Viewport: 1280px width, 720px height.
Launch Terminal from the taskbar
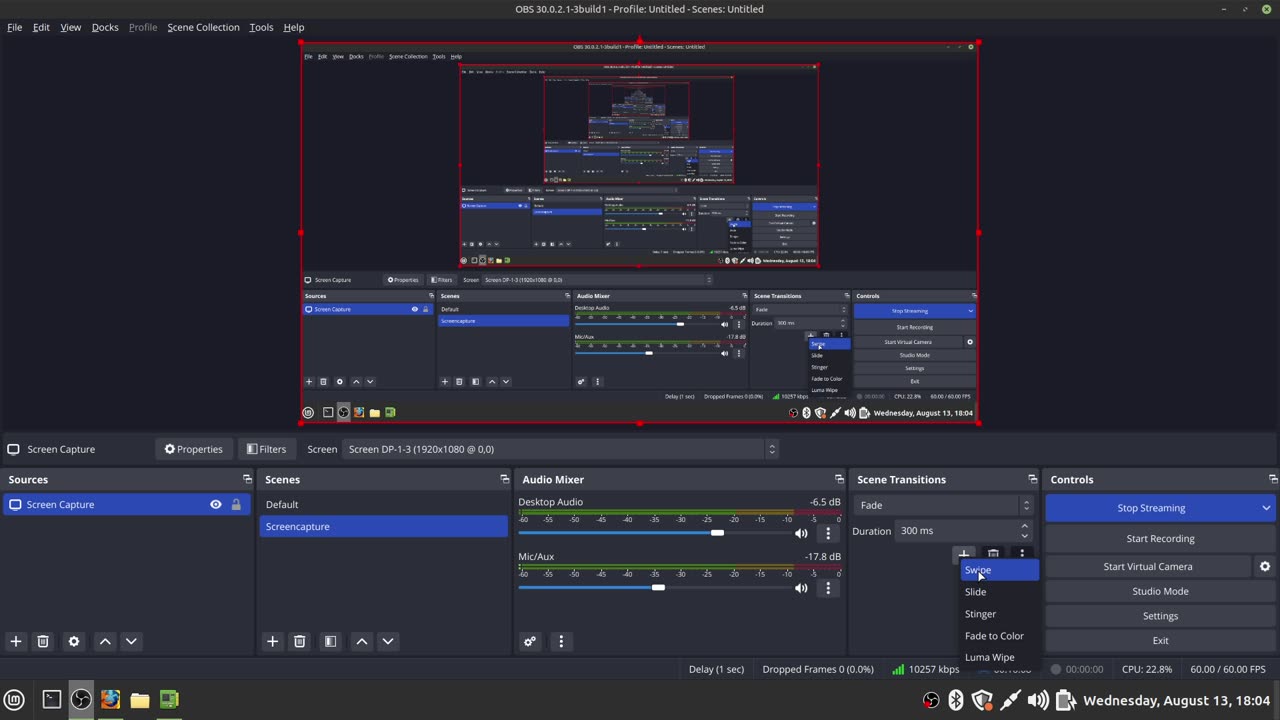coord(52,700)
